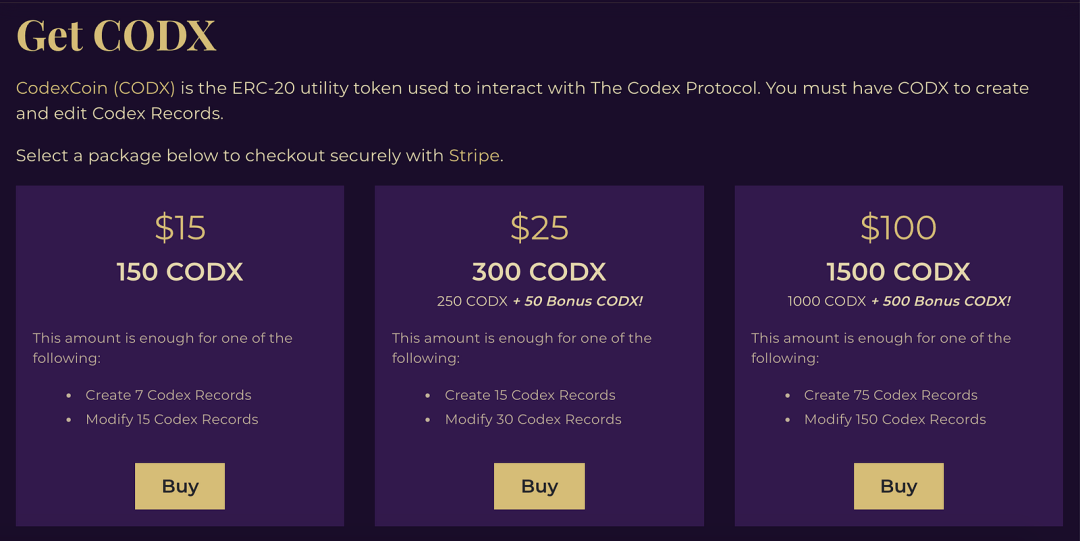This screenshot has width=1080, height=541.
Task: Click the 150 CODX package title
Action: tap(180, 272)
